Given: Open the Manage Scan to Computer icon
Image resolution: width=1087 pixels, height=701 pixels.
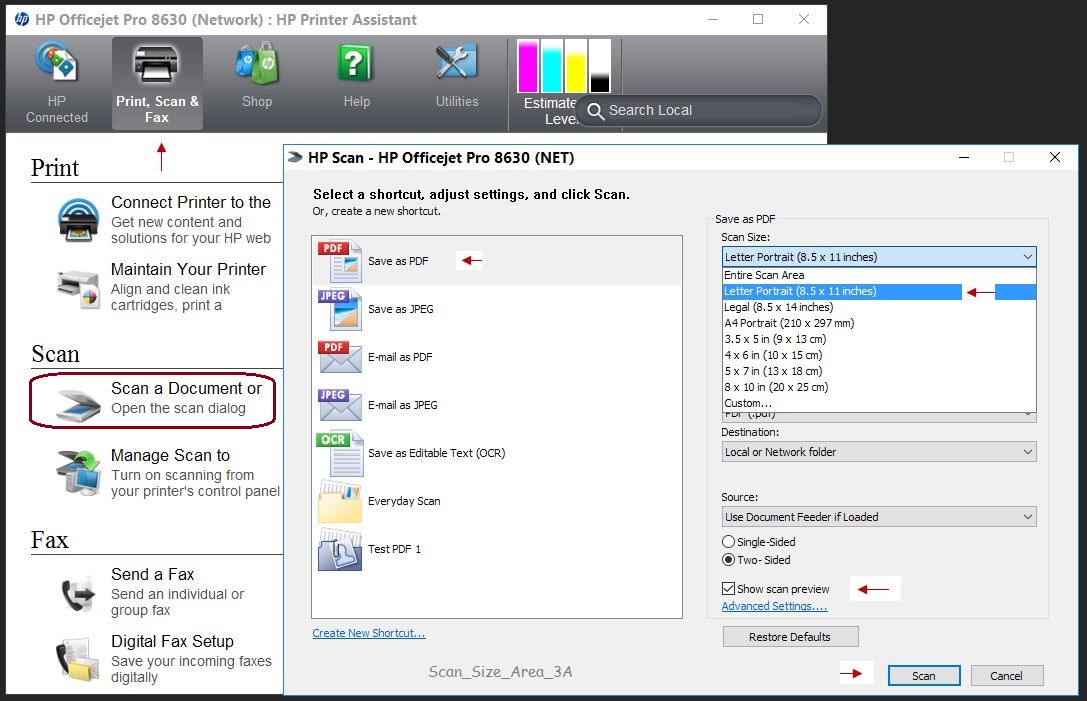Looking at the screenshot, I should [78, 473].
